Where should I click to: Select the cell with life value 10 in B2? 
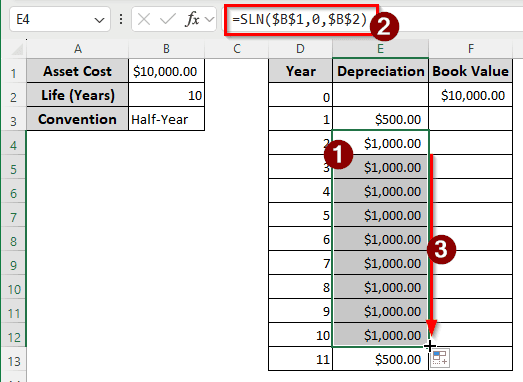click(166, 95)
